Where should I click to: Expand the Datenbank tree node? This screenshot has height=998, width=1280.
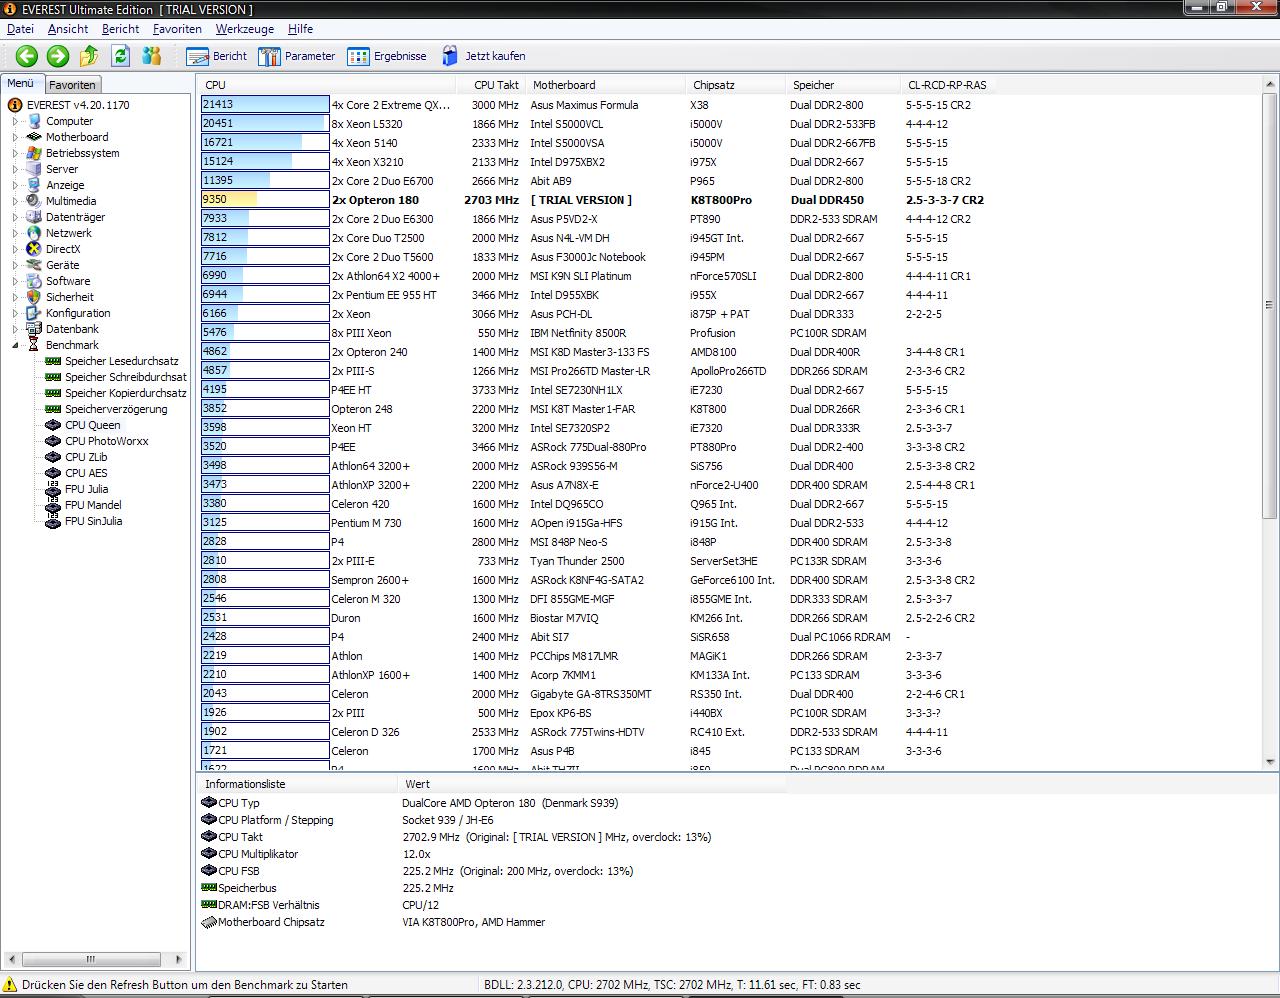(15, 329)
